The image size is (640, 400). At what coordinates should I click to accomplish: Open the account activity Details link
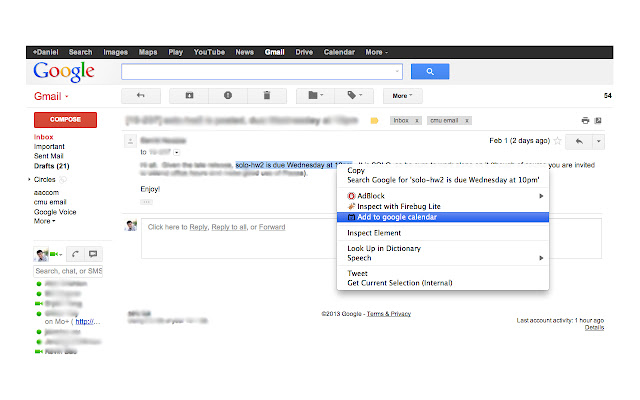[594, 327]
